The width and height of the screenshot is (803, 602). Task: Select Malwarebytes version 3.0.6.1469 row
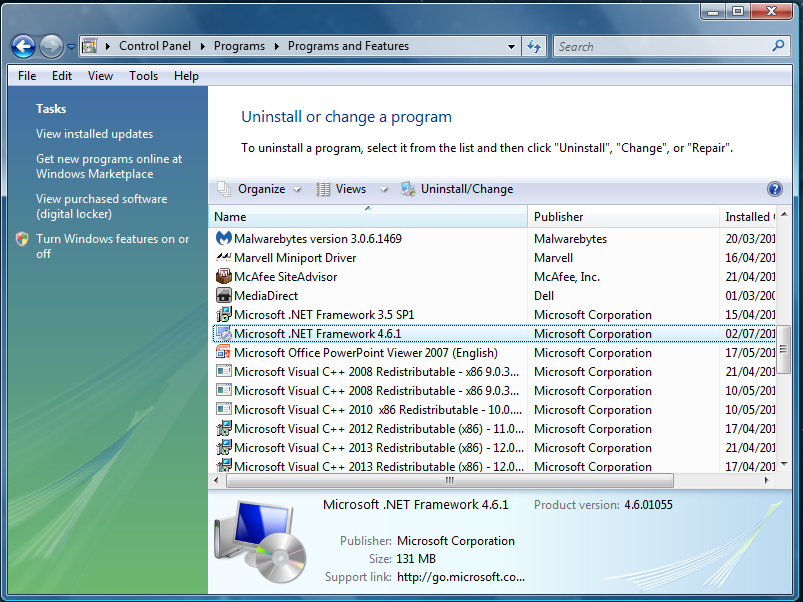tap(494, 239)
